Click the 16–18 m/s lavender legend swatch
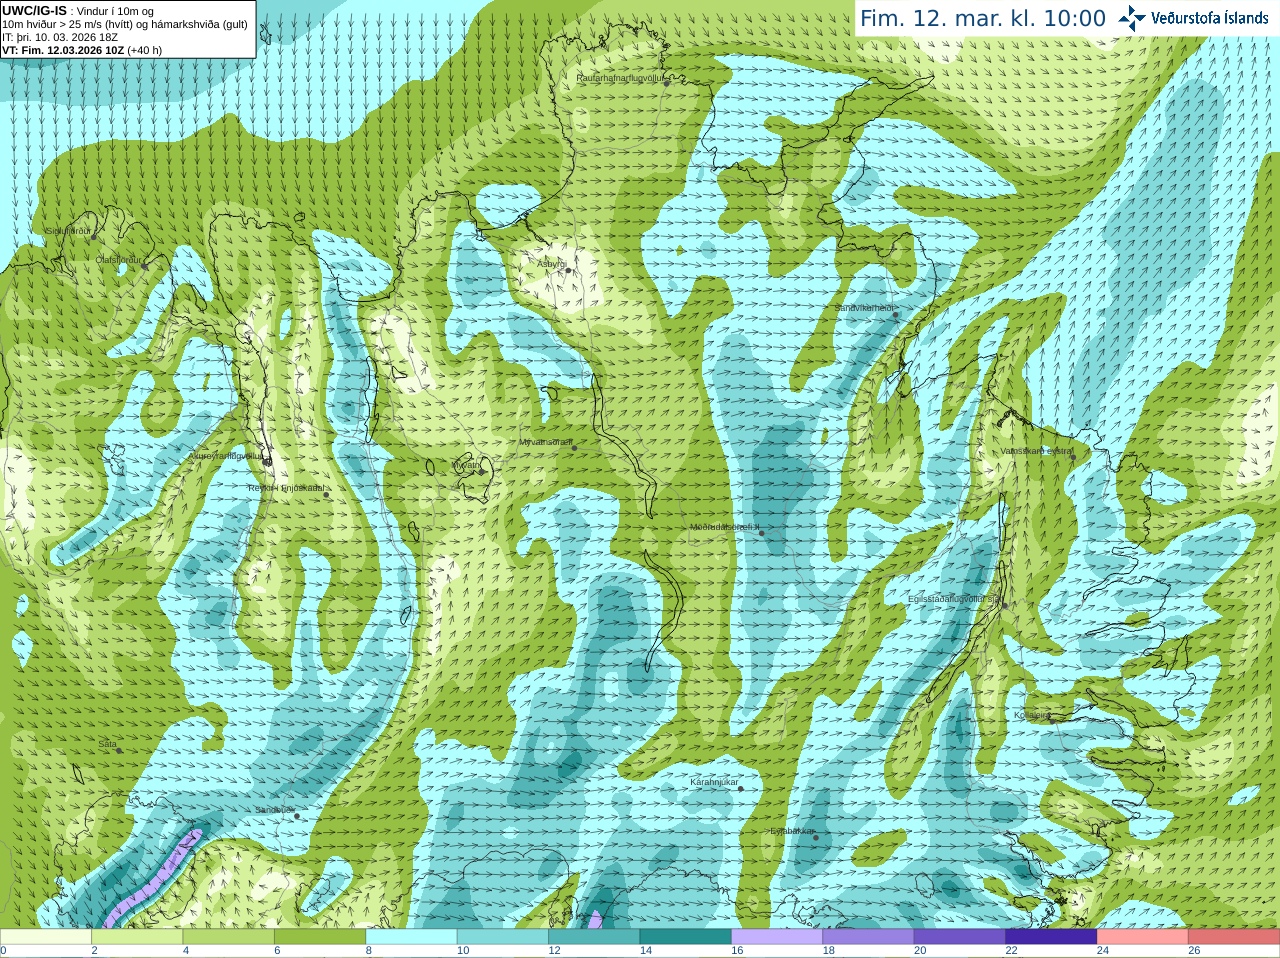The image size is (1280, 958). (777, 937)
